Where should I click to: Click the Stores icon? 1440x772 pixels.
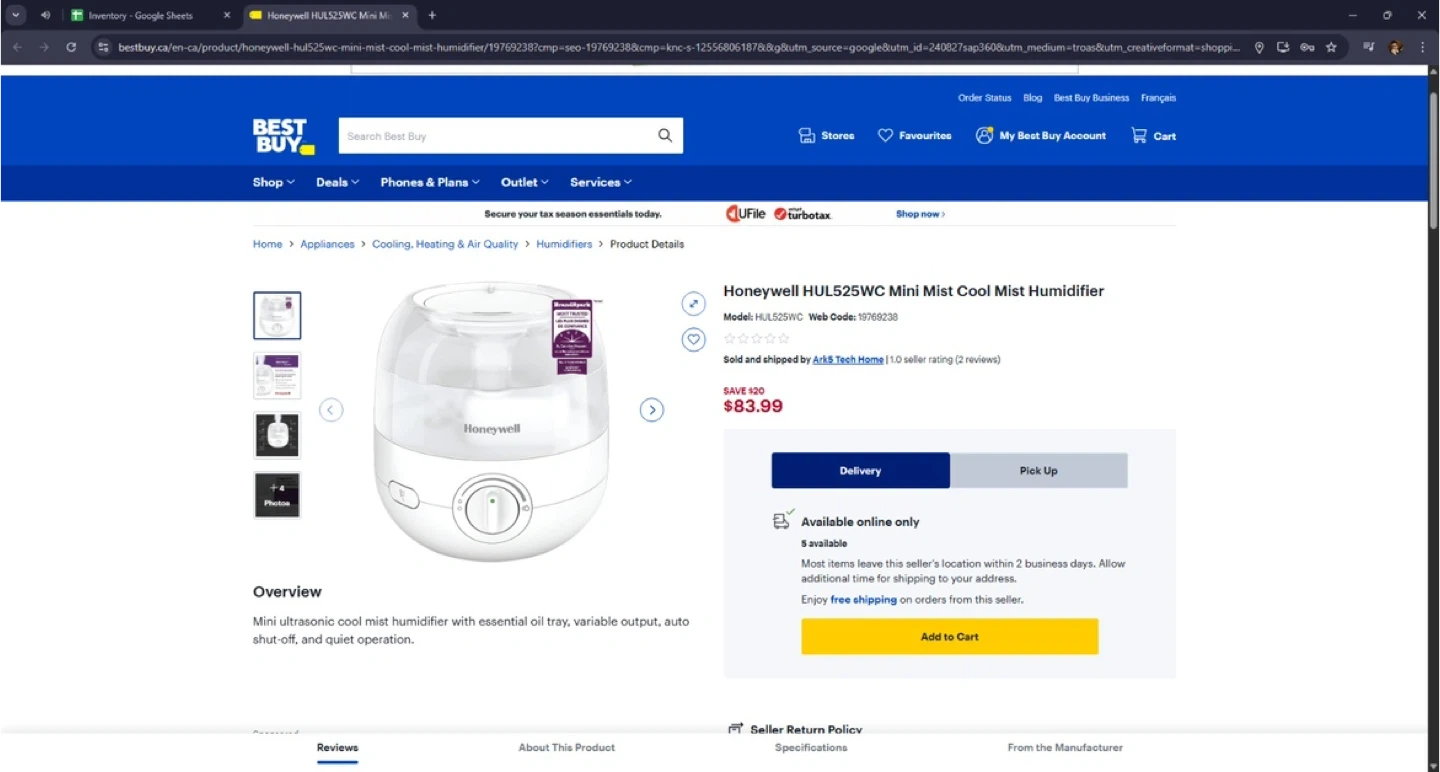(807, 135)
